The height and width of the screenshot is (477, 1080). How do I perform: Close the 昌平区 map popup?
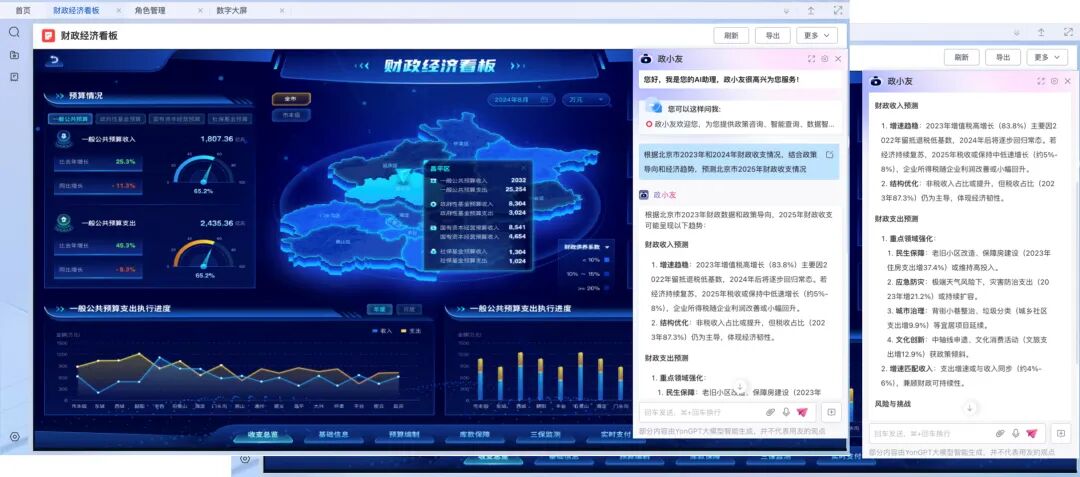523,167
